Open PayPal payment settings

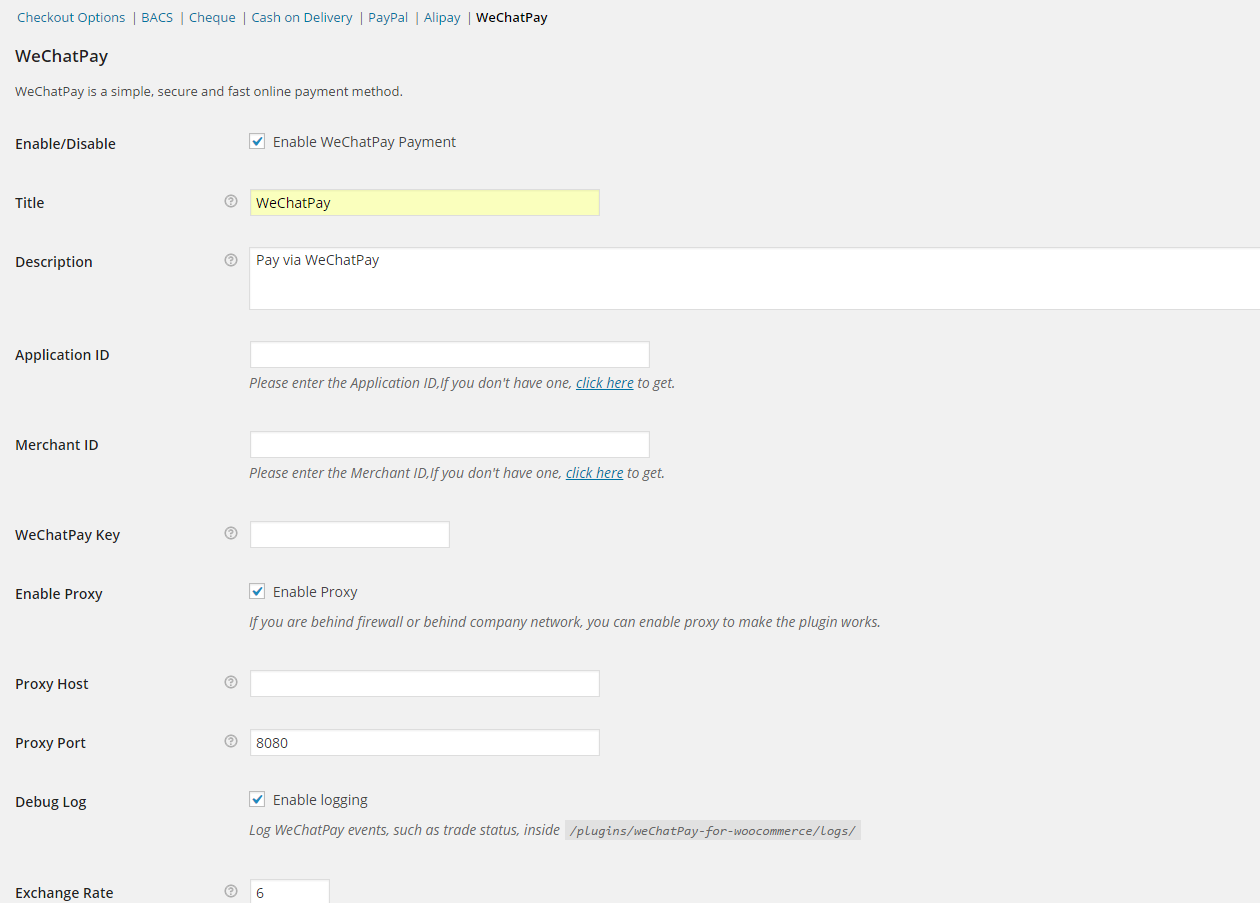[x=388, y=17]
